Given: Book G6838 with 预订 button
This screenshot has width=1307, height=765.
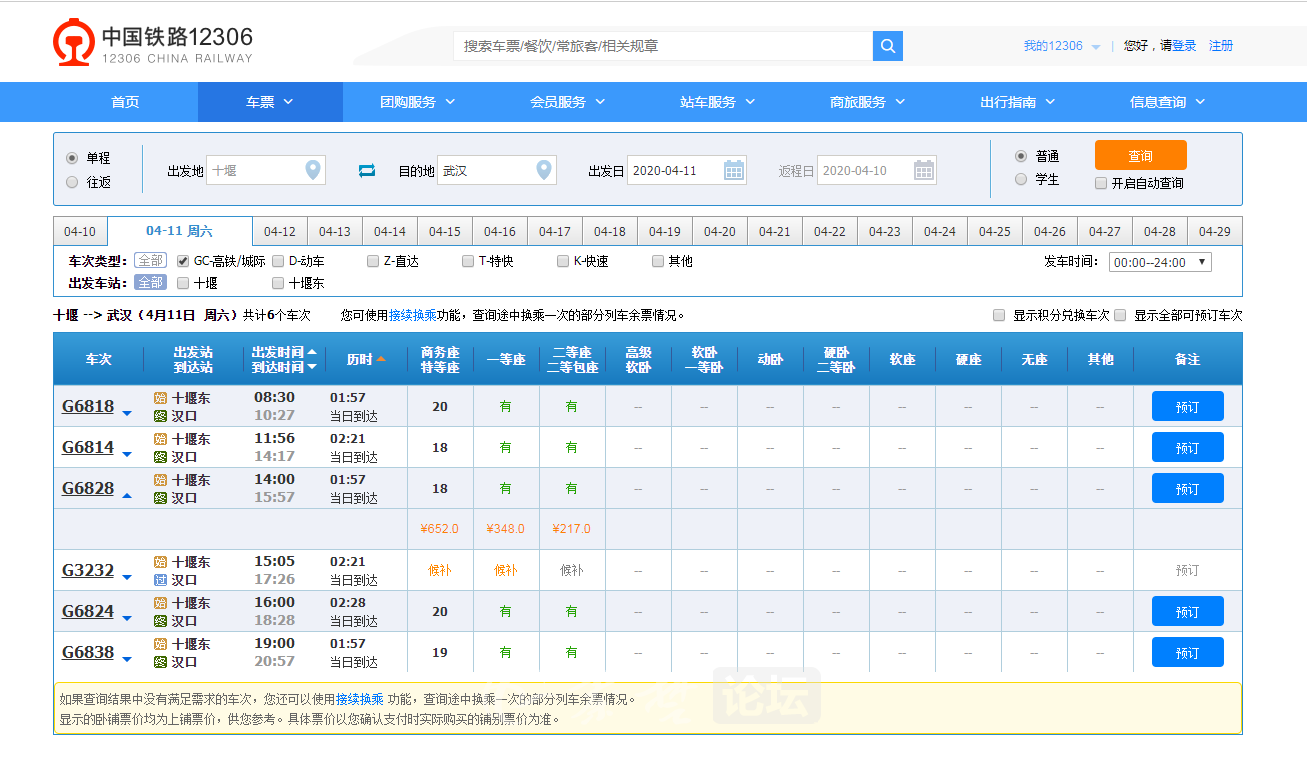Looking at the screenshot, I should pyautogui.click(x=1187, y=652).
